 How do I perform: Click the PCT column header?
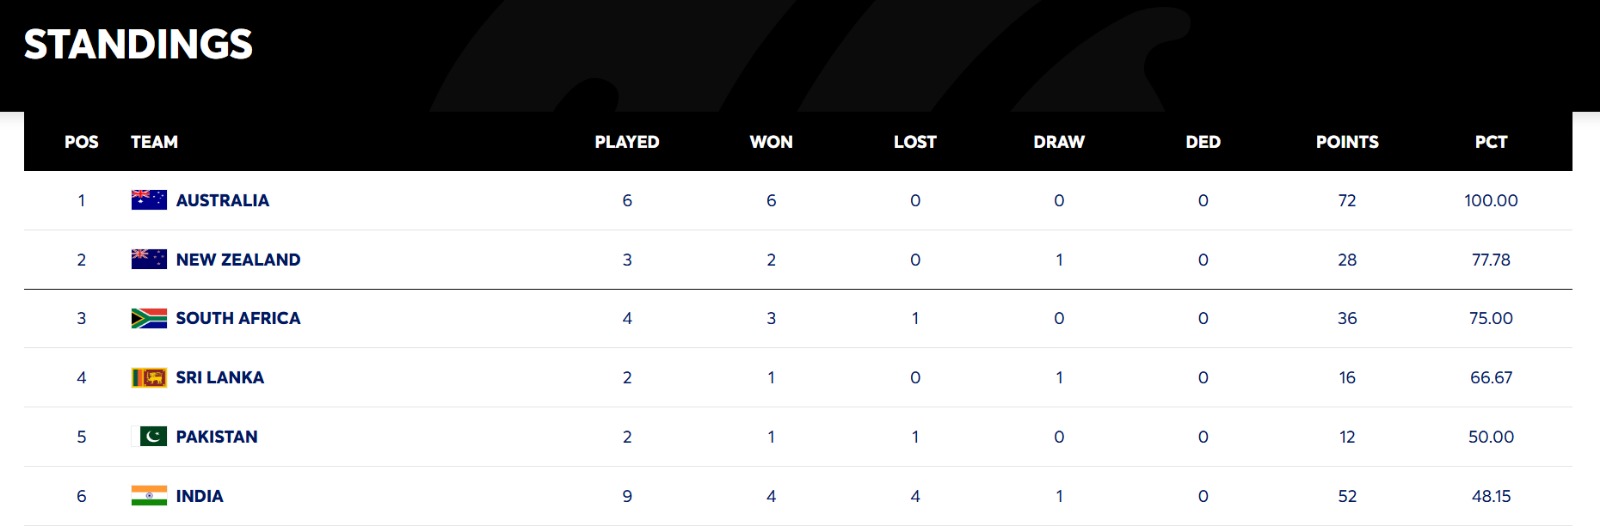pyautogui.click(x=1491, y=142)
